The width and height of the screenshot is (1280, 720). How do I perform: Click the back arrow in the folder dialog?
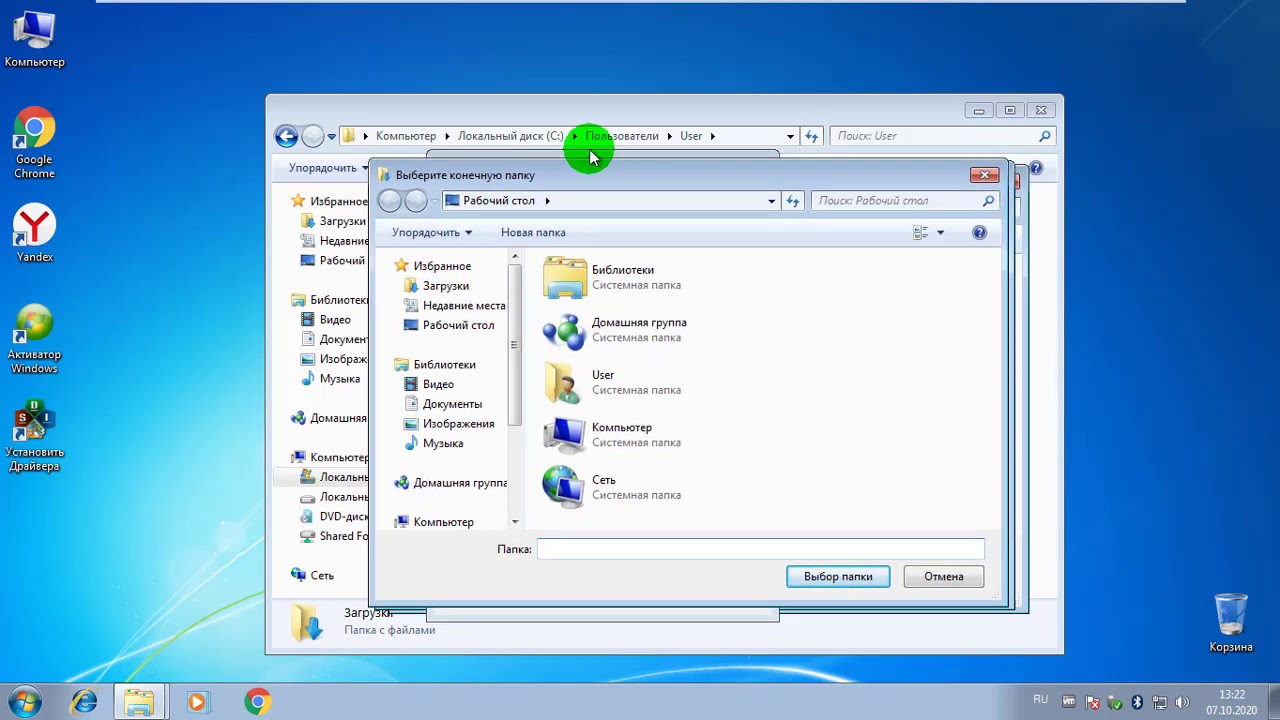coord(390,201)
